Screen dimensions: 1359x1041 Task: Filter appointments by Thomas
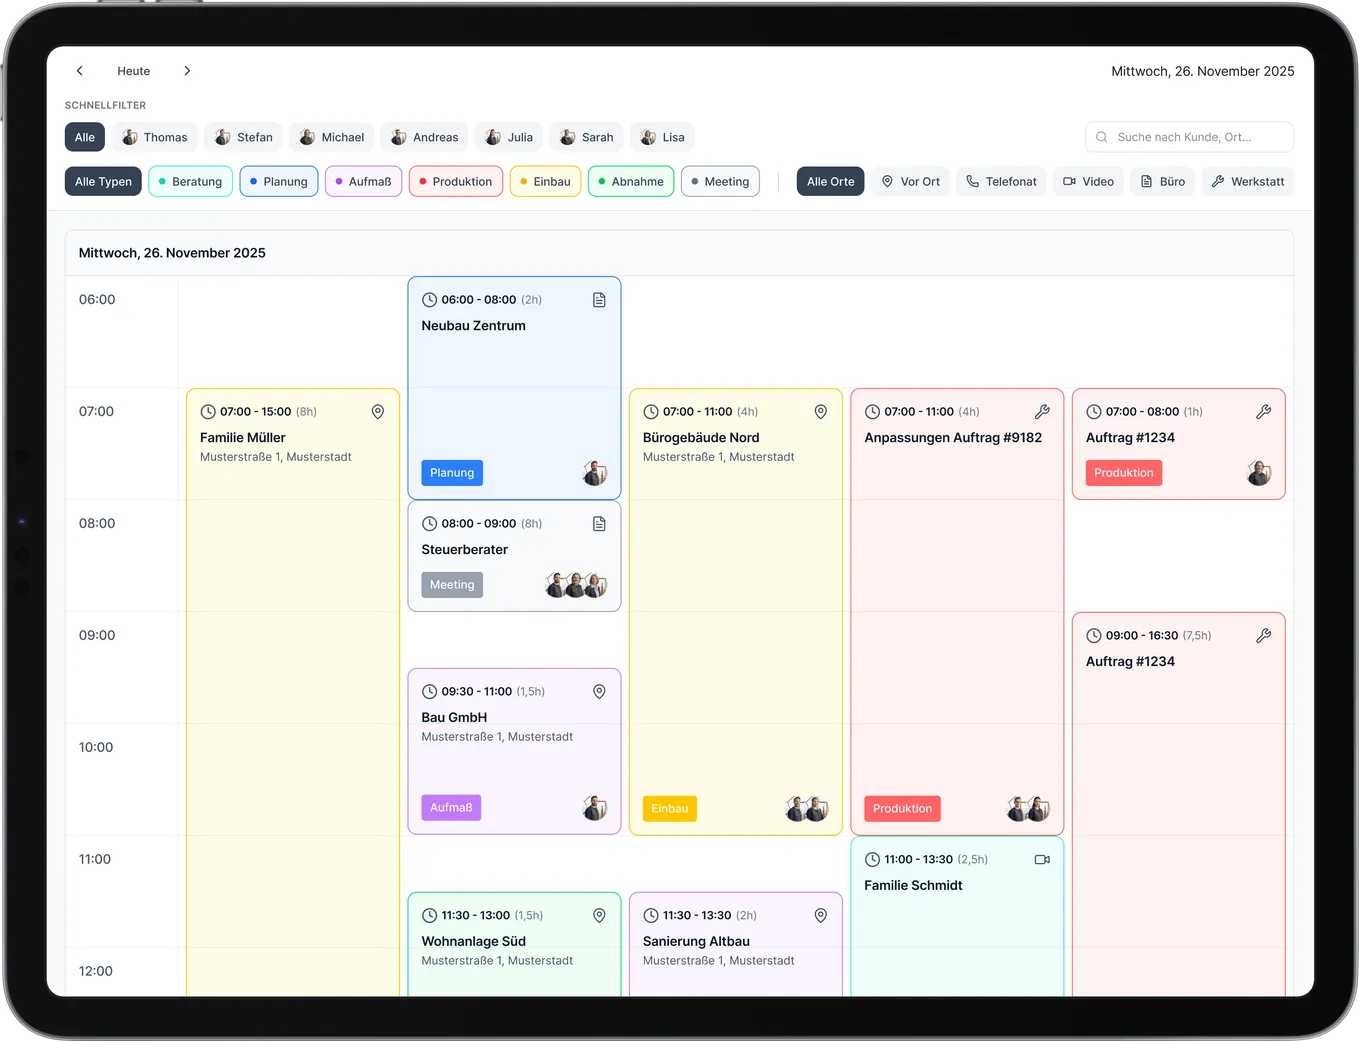(155, 138)
